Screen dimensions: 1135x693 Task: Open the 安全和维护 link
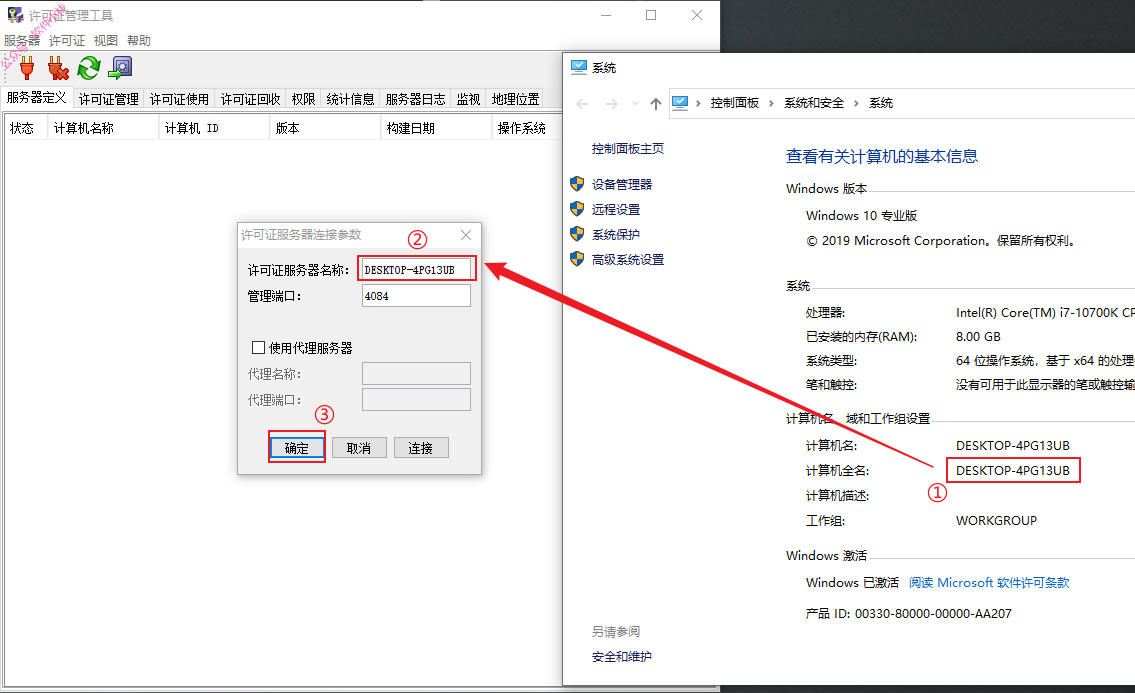click(622, 657)
